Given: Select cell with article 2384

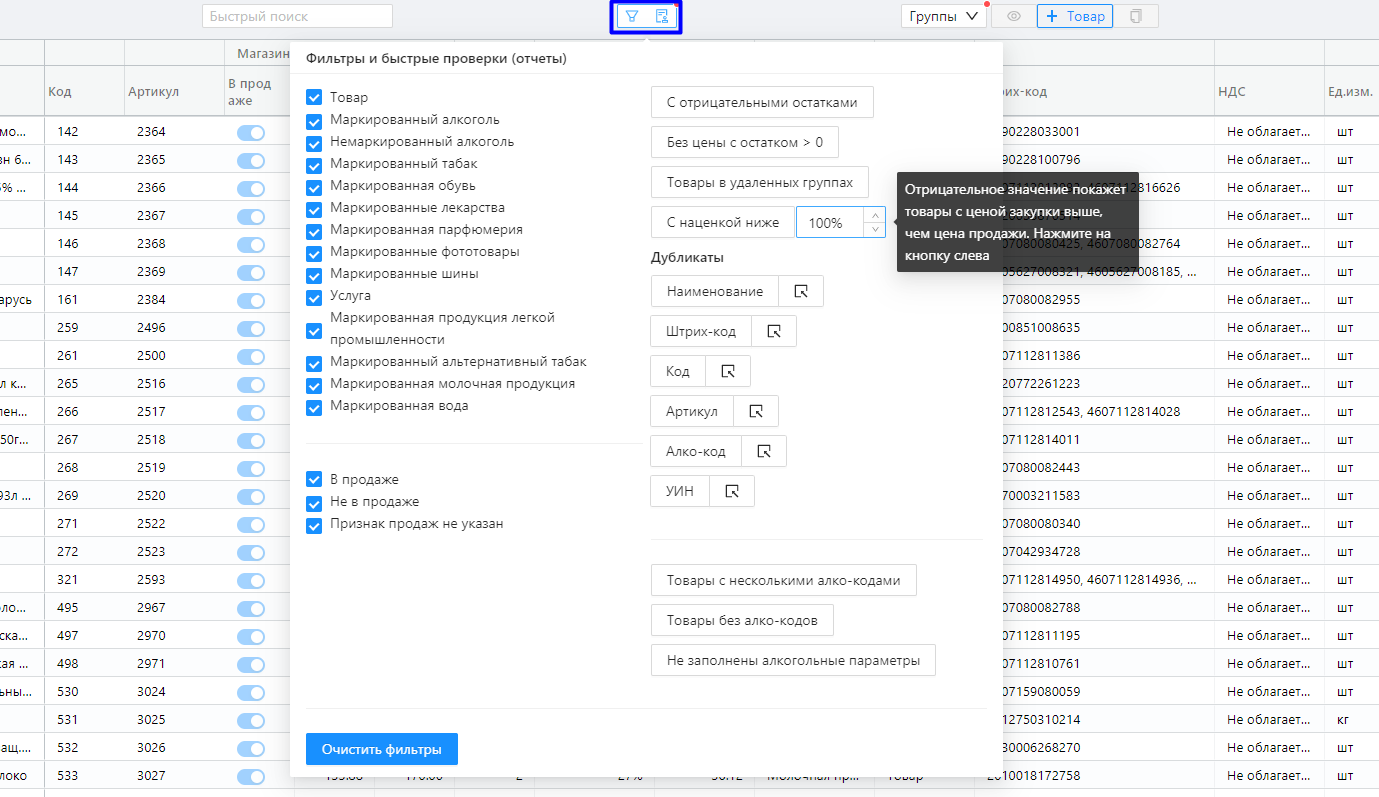Looking at the screenshot, I should 175,300.
